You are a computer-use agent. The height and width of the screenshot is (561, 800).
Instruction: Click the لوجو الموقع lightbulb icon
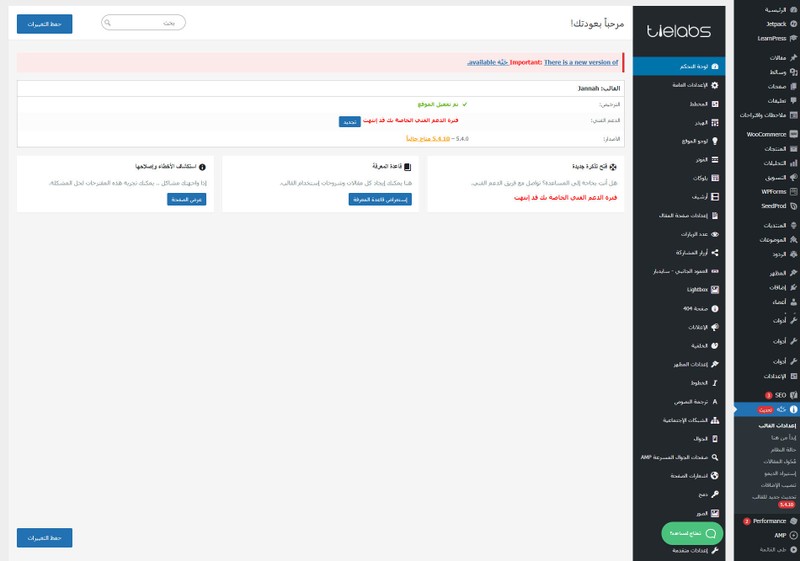[x=715, y=141]
